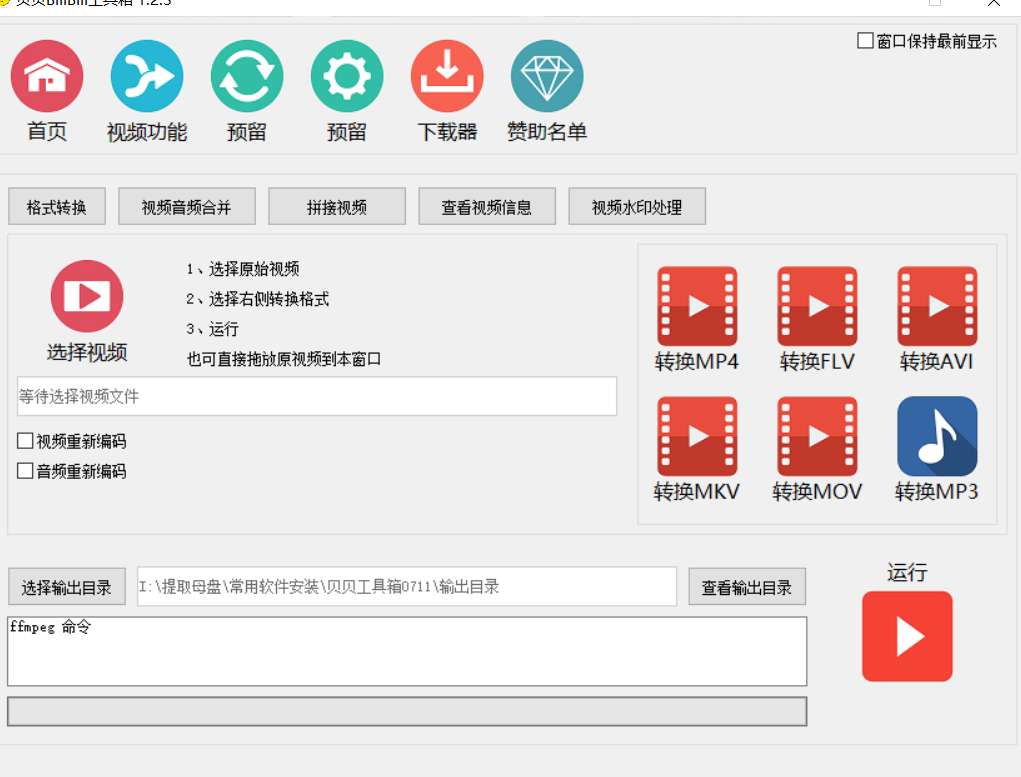The width and height of the screenshot is (1021, 777).
Task: Select the 转换MP4 format icon
Action: click(x=697, y=306)
